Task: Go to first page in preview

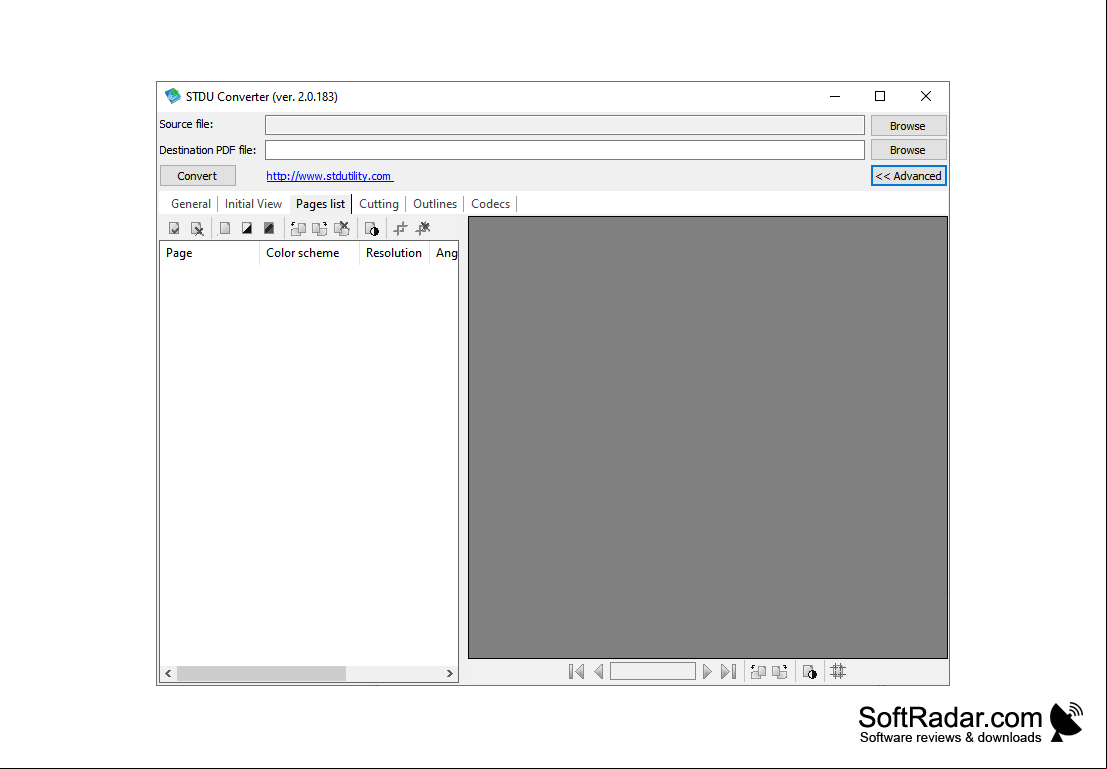Action: click(x=576, y=672)
